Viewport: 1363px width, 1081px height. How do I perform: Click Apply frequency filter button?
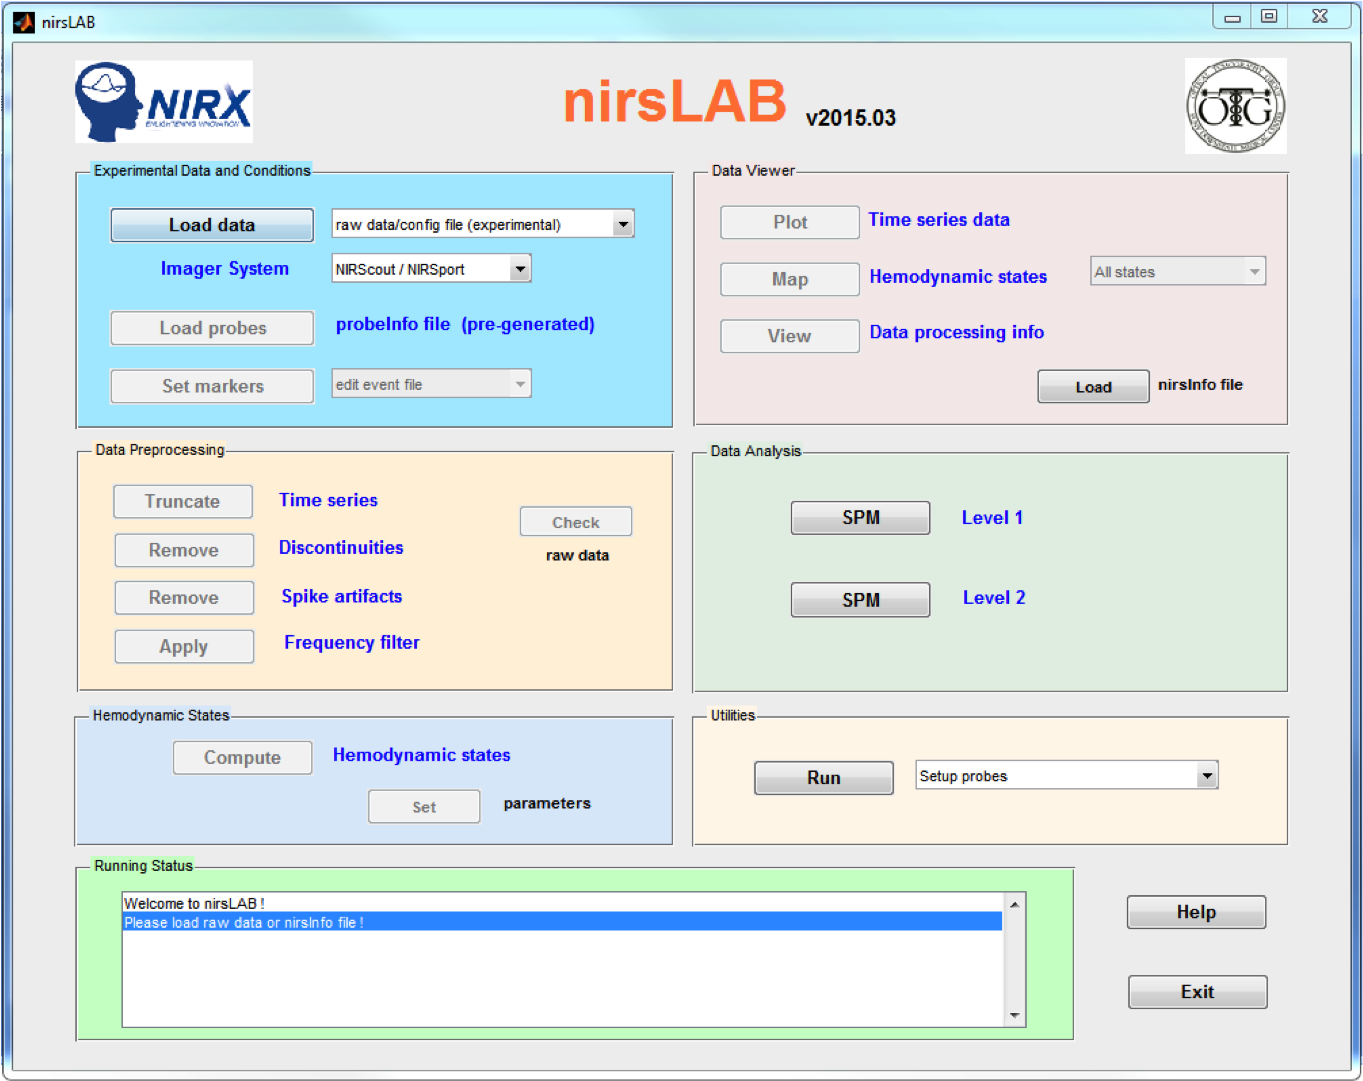tap(184, 646)
